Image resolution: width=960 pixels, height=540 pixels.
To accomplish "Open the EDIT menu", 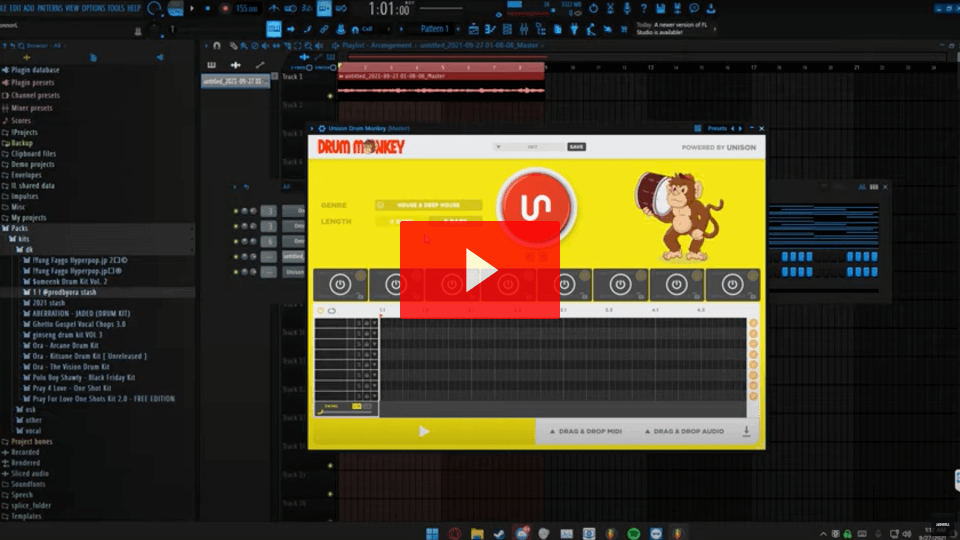I will pyautogui.click(x=15, y=8).
